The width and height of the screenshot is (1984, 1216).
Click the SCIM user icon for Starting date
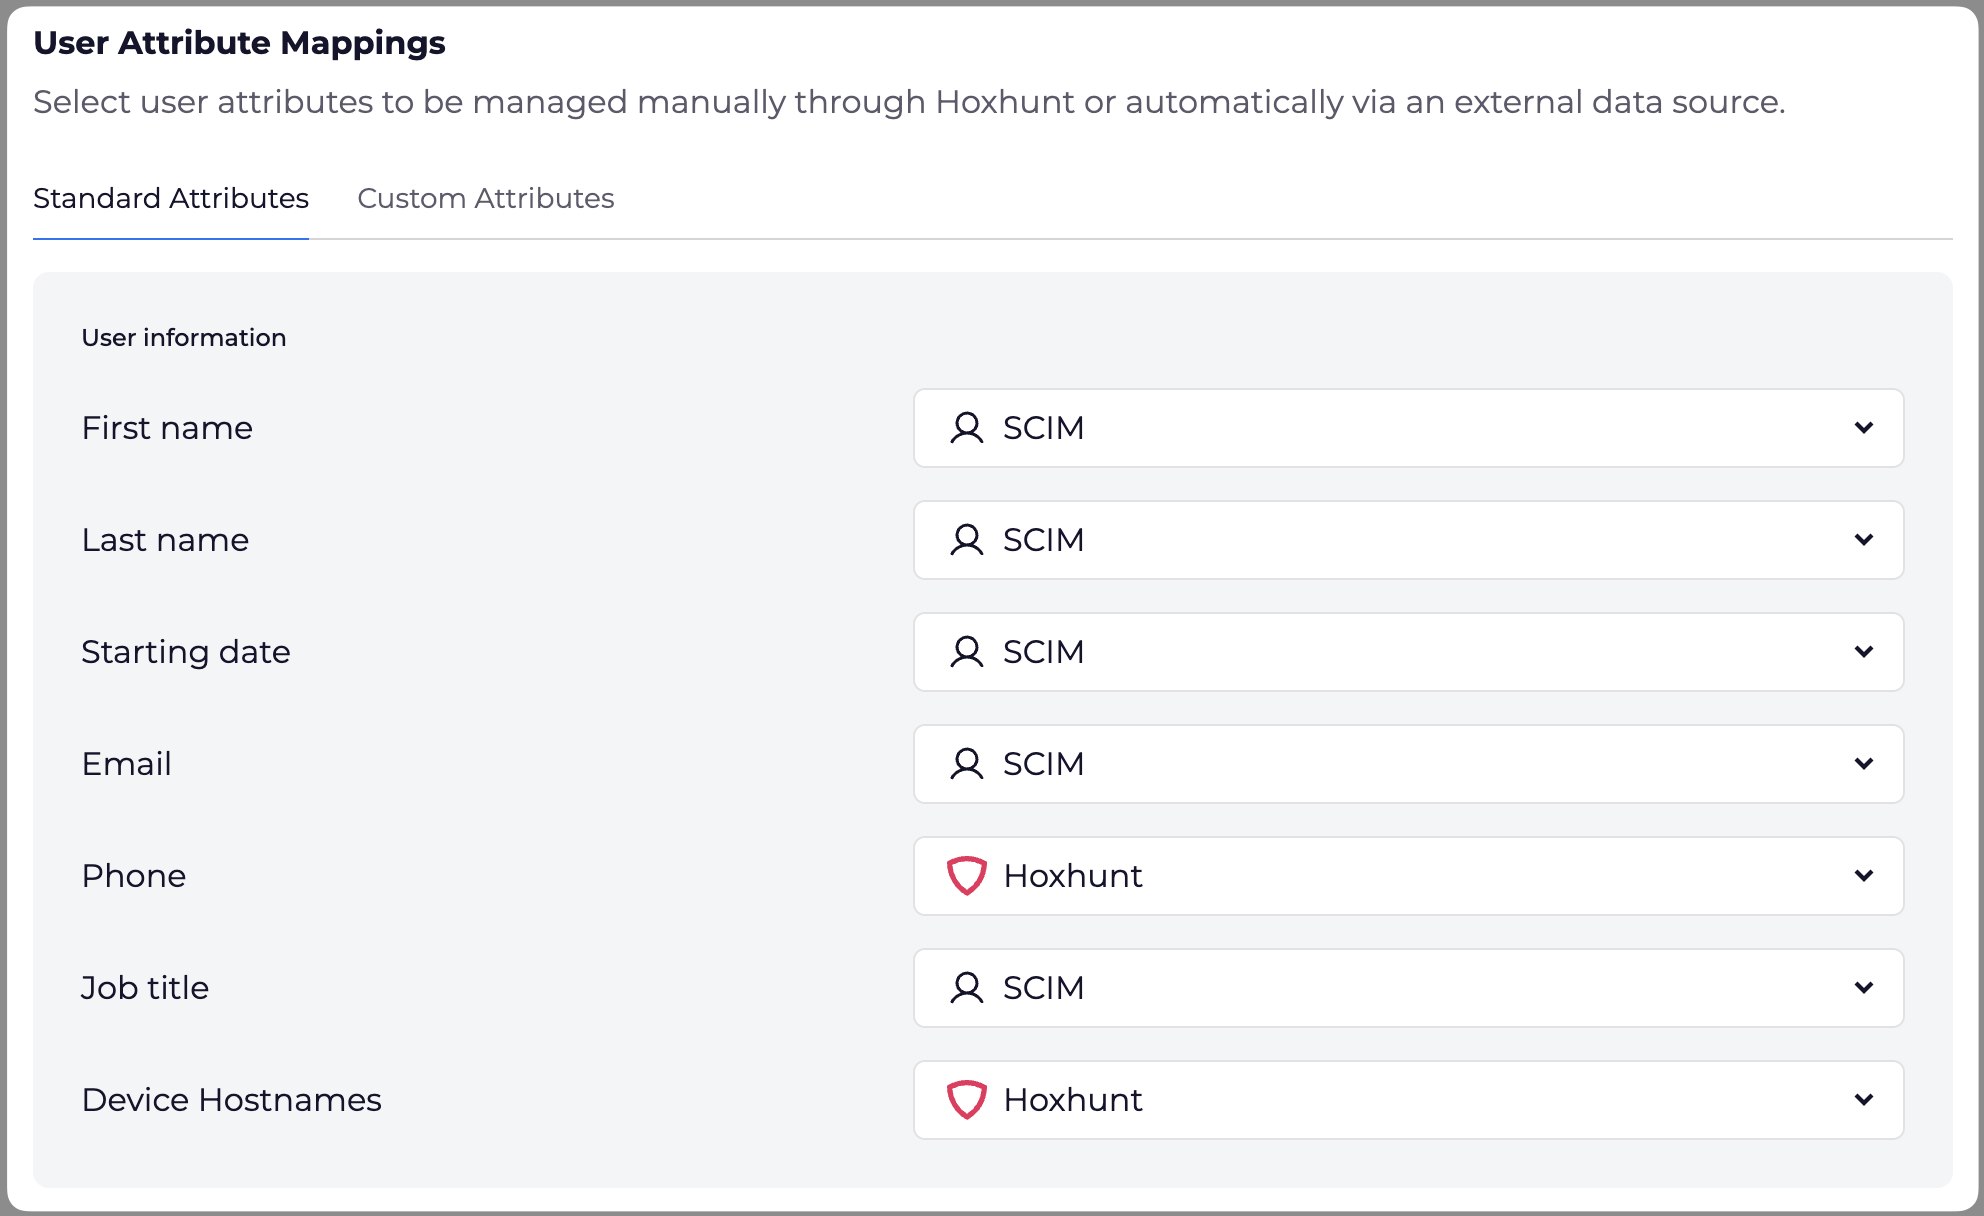point(966,652)
